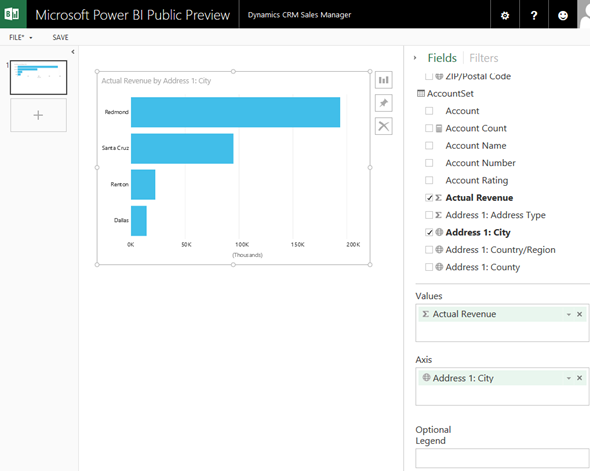Remove Actual Revenue from Values
590x471 pixels.
click(x=579, y=314)
